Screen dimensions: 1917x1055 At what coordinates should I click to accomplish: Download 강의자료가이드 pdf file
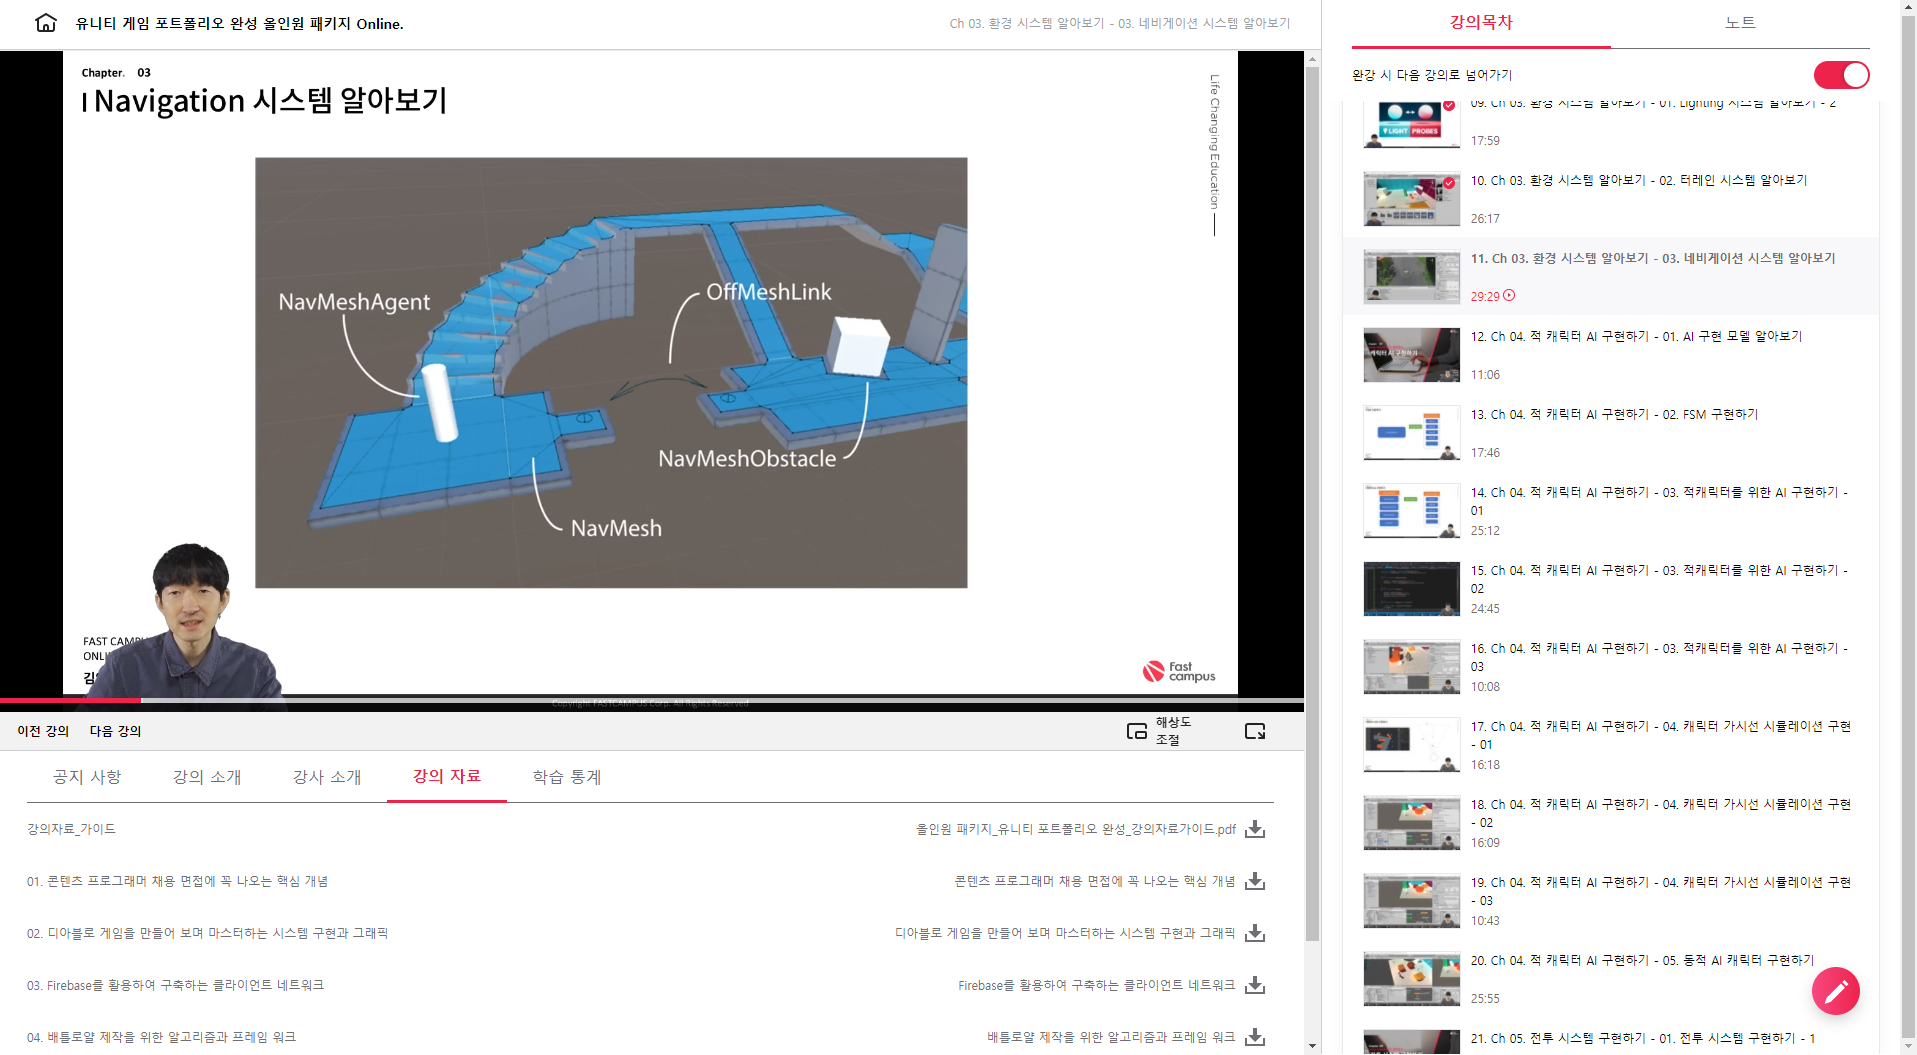[x=1255, y=829]
